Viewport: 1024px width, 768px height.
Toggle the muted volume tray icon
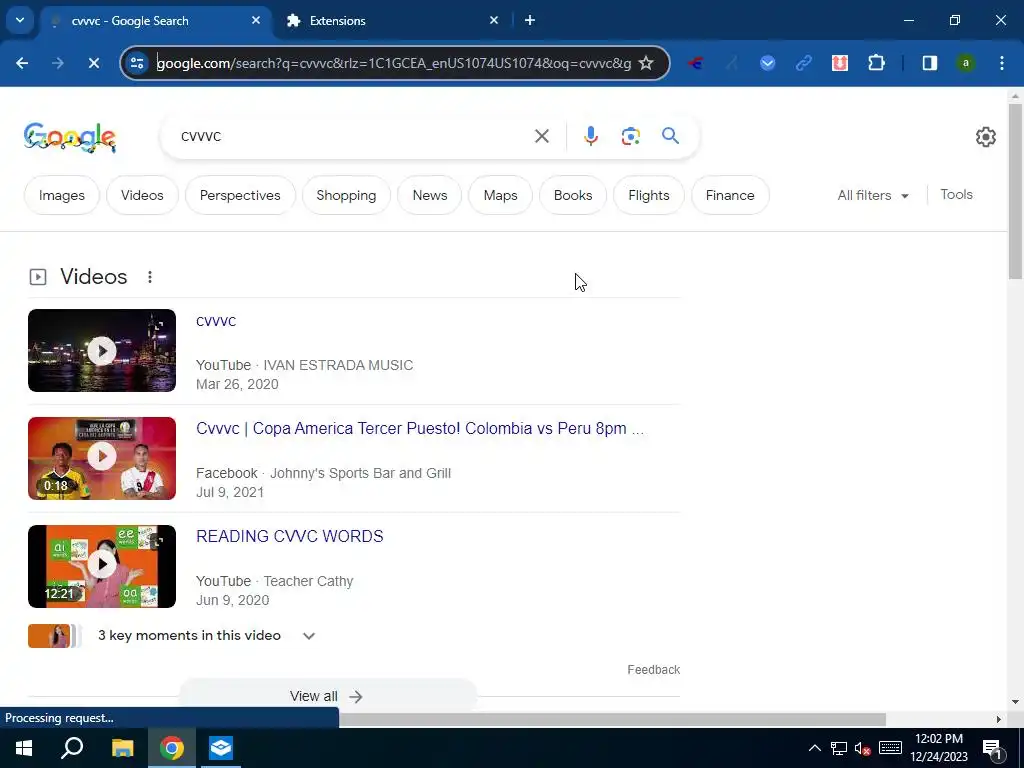point(863,748)
